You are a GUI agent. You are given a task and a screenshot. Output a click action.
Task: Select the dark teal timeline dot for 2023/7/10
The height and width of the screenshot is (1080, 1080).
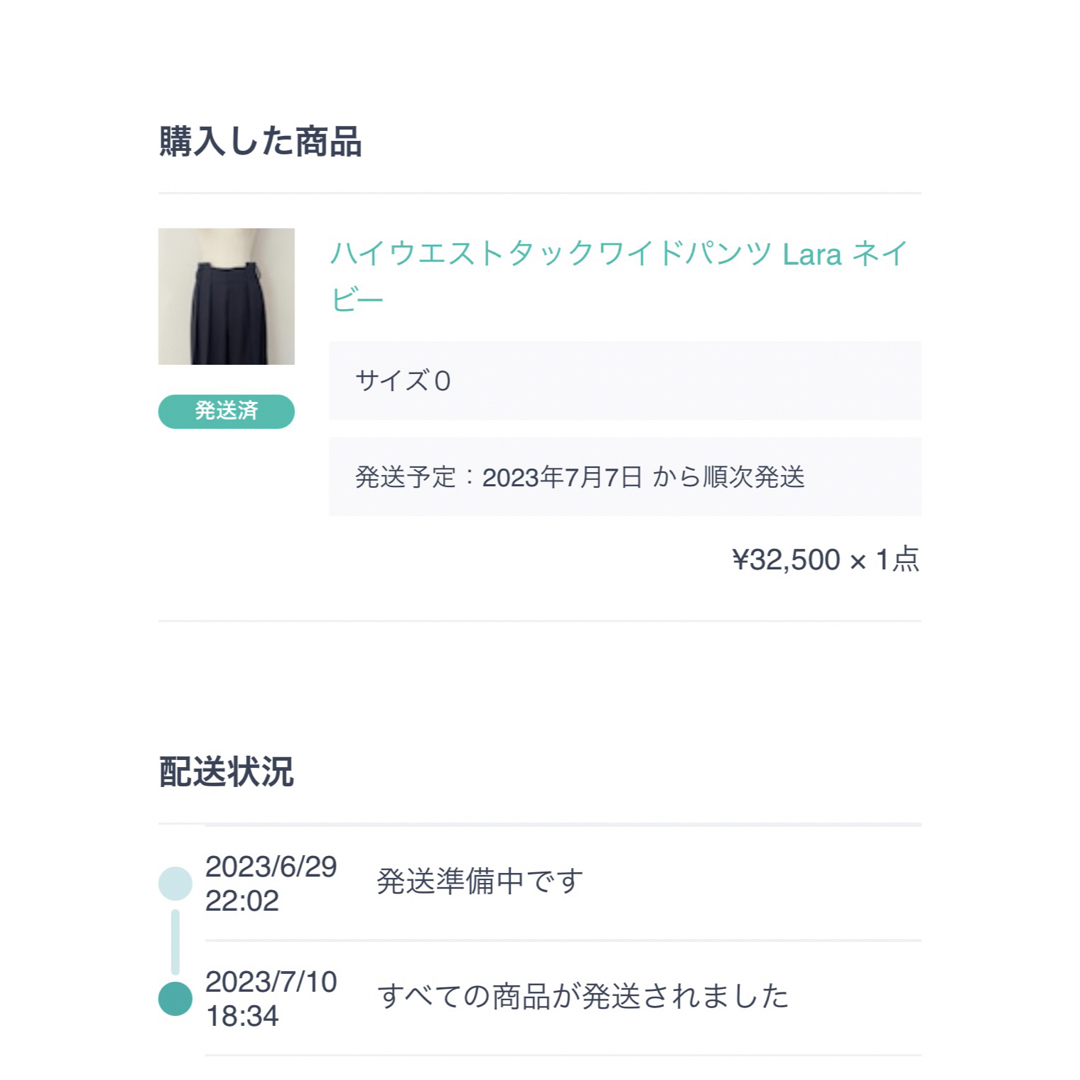click(x=176, y=999)
